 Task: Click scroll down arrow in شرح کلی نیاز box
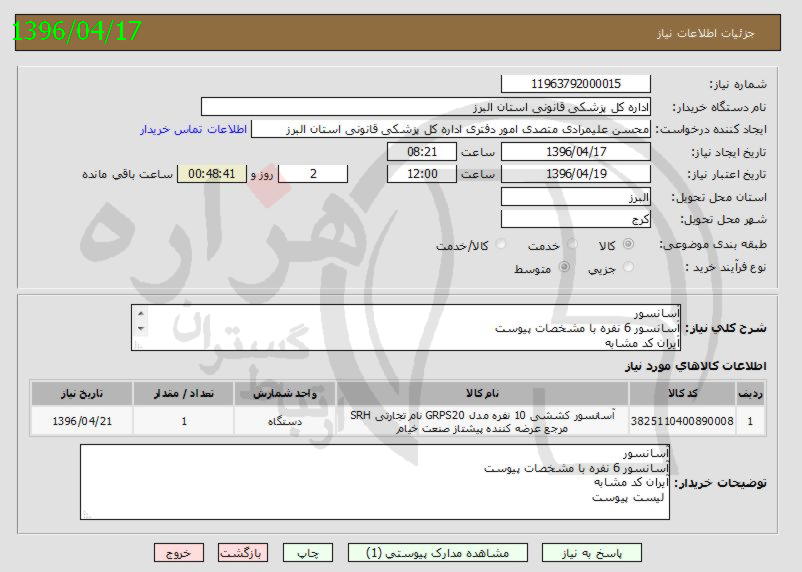tap(141, 328)
